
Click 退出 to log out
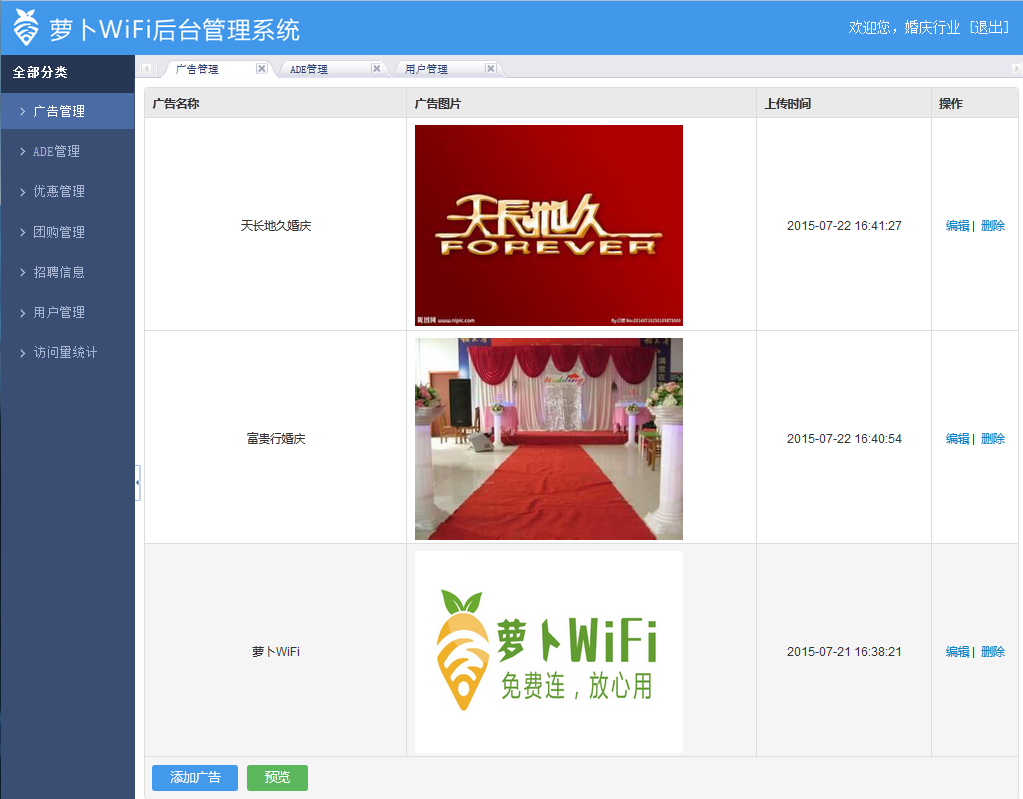989,27
